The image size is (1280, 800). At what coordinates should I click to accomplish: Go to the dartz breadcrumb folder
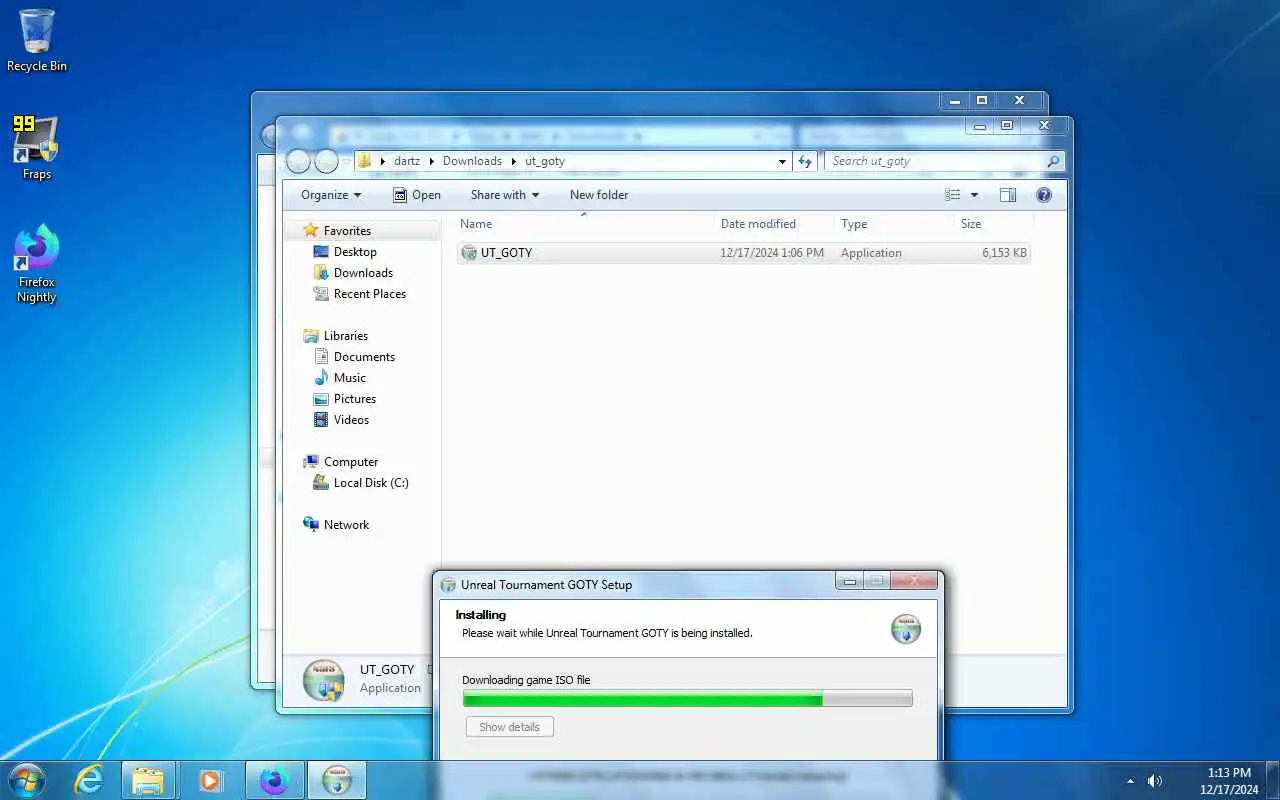tap(407, 161)
